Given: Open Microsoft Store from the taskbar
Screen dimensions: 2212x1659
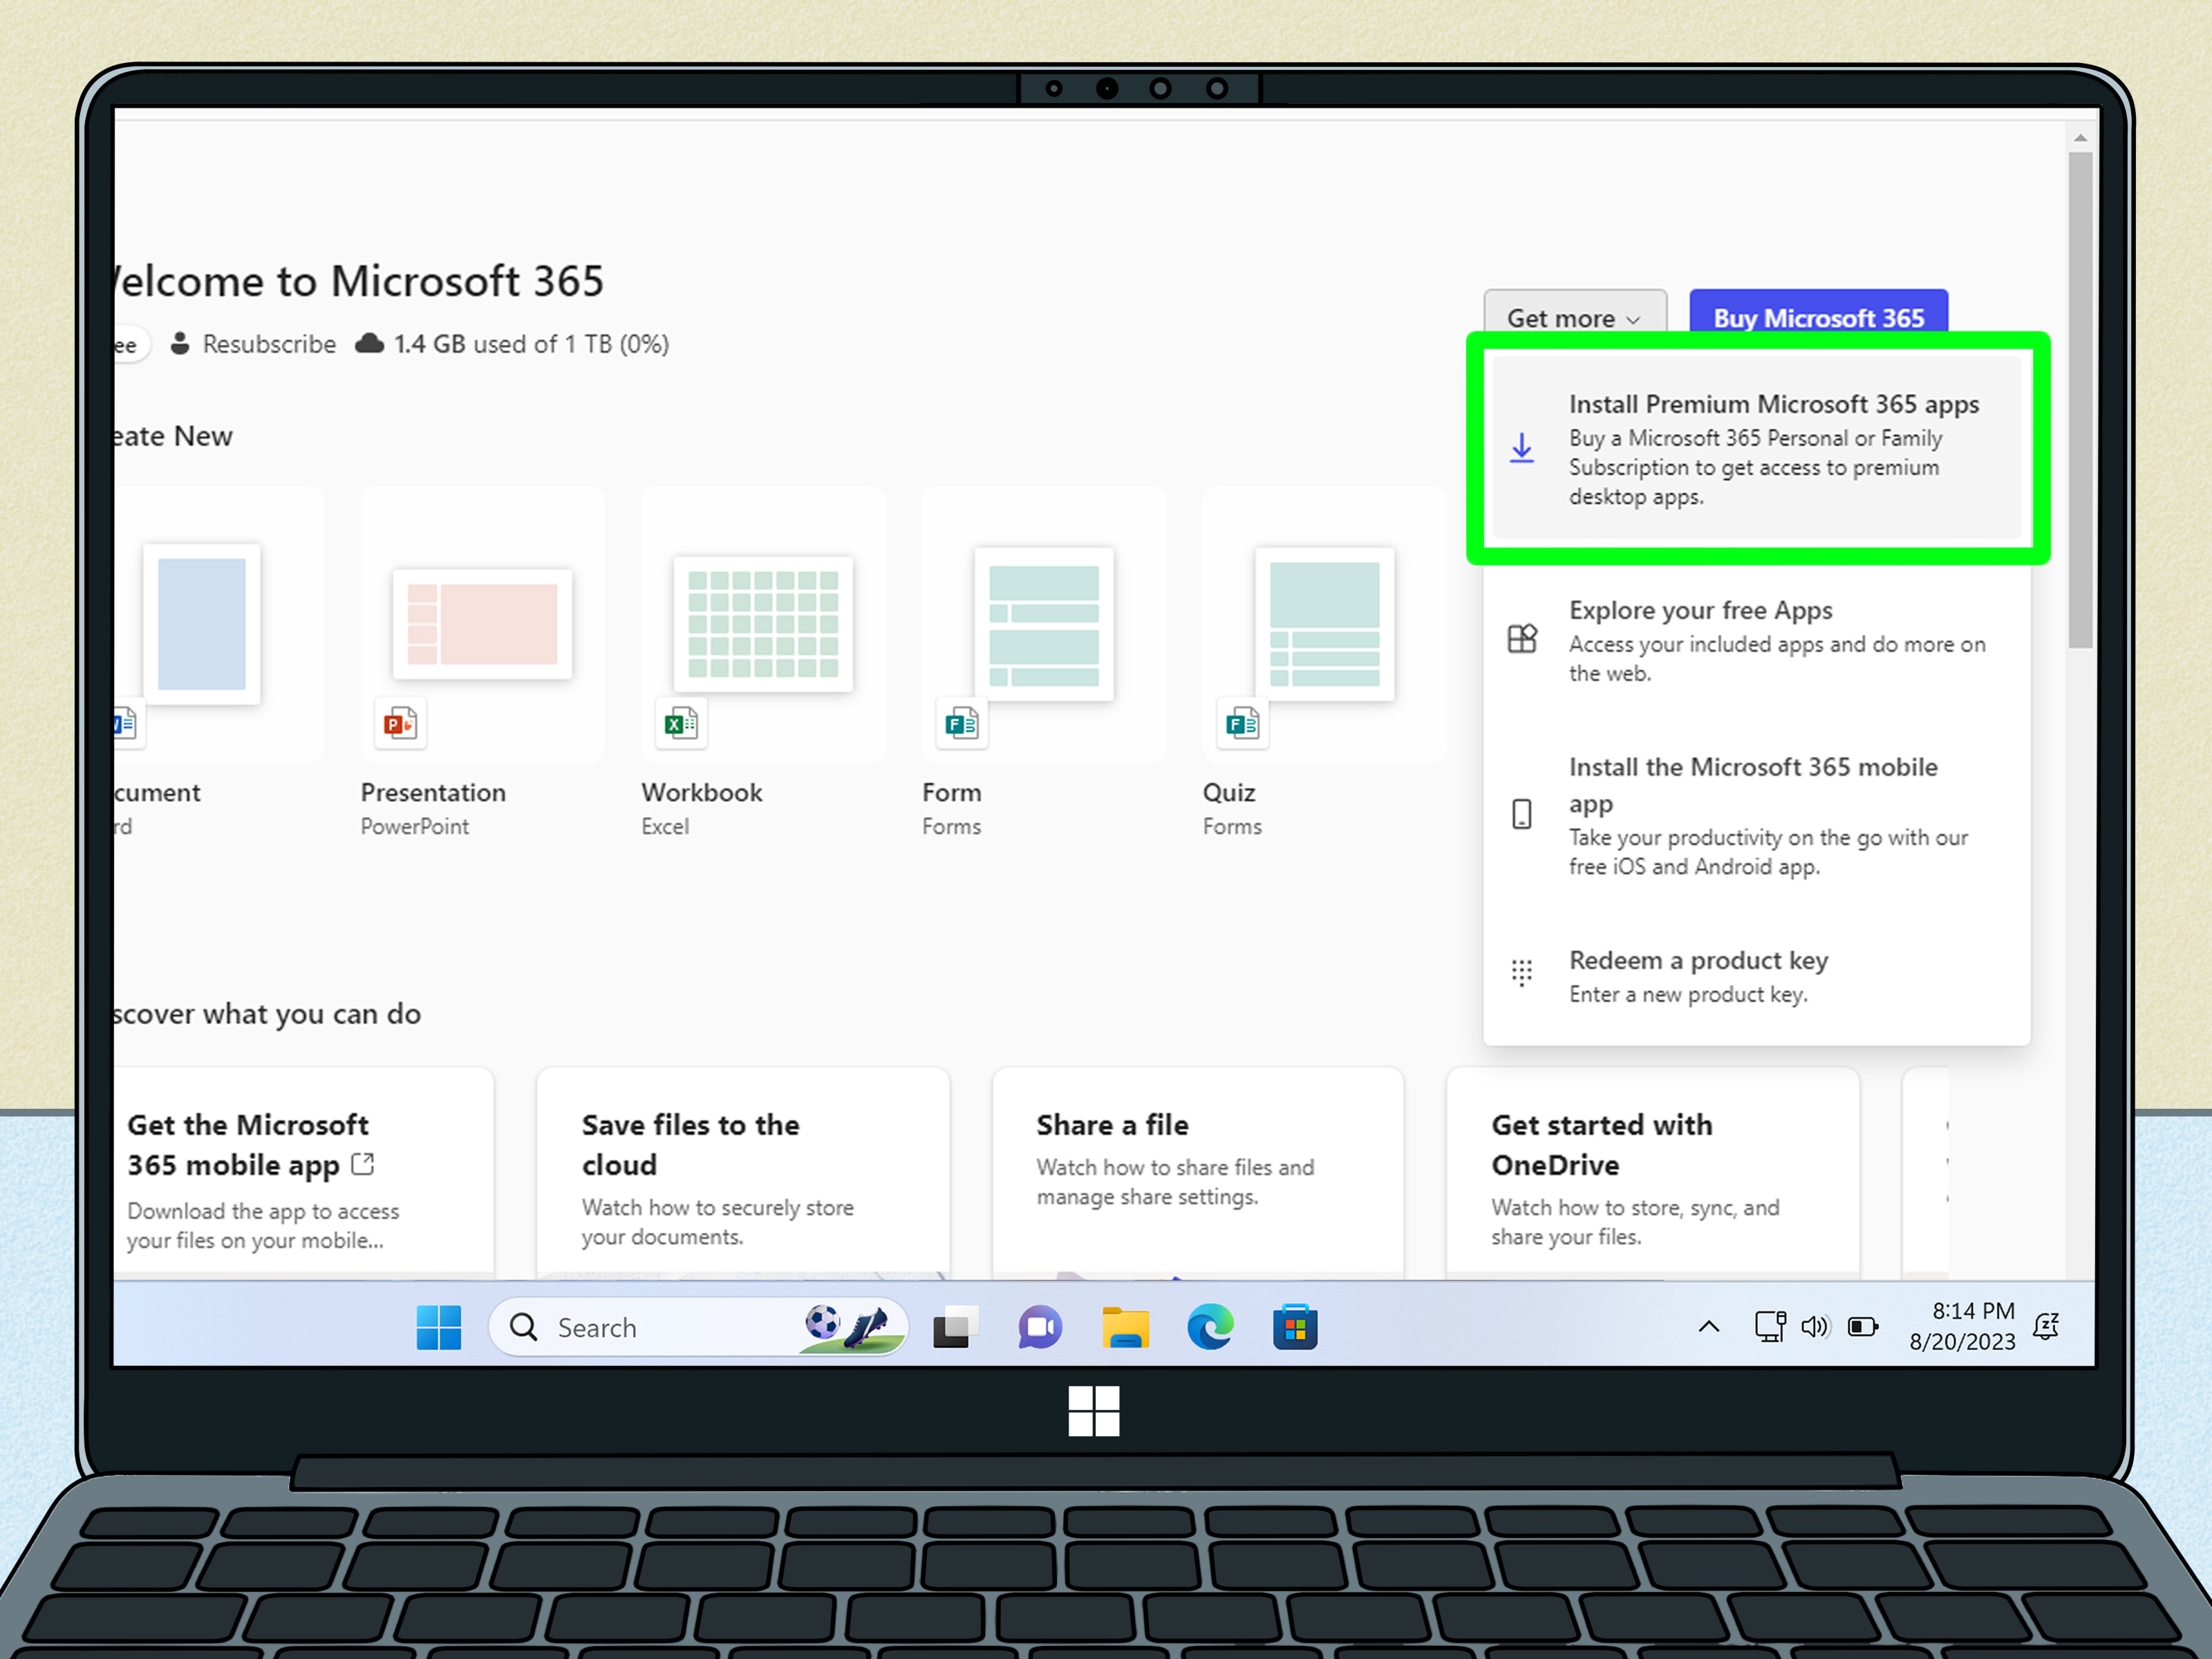Looking at the screenshot, I should click(1295, 1327).
